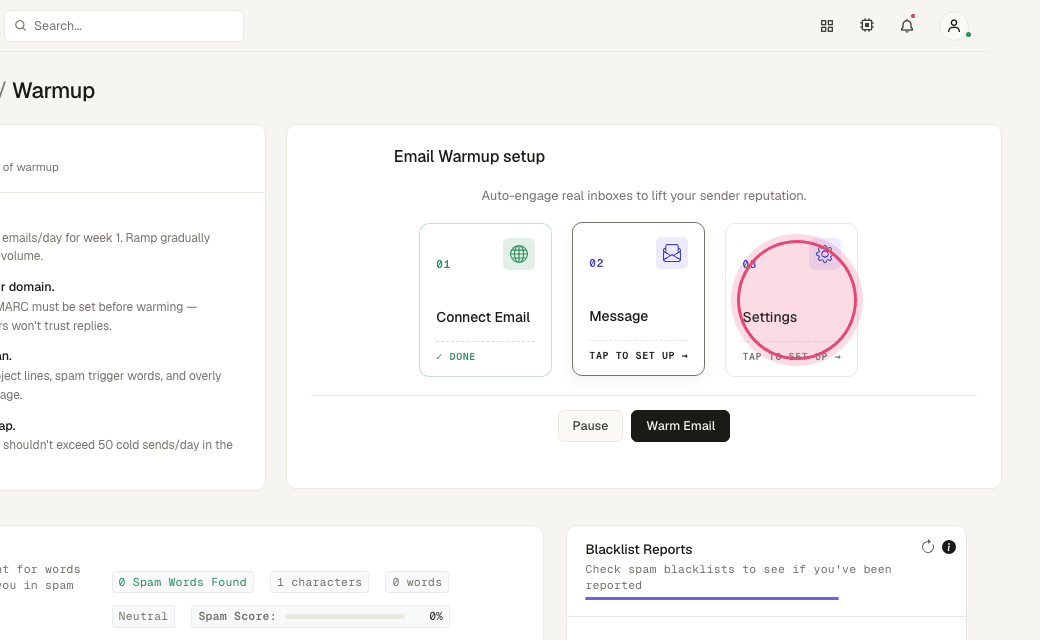Open Blacklist Reports info icon

[949, 546]
